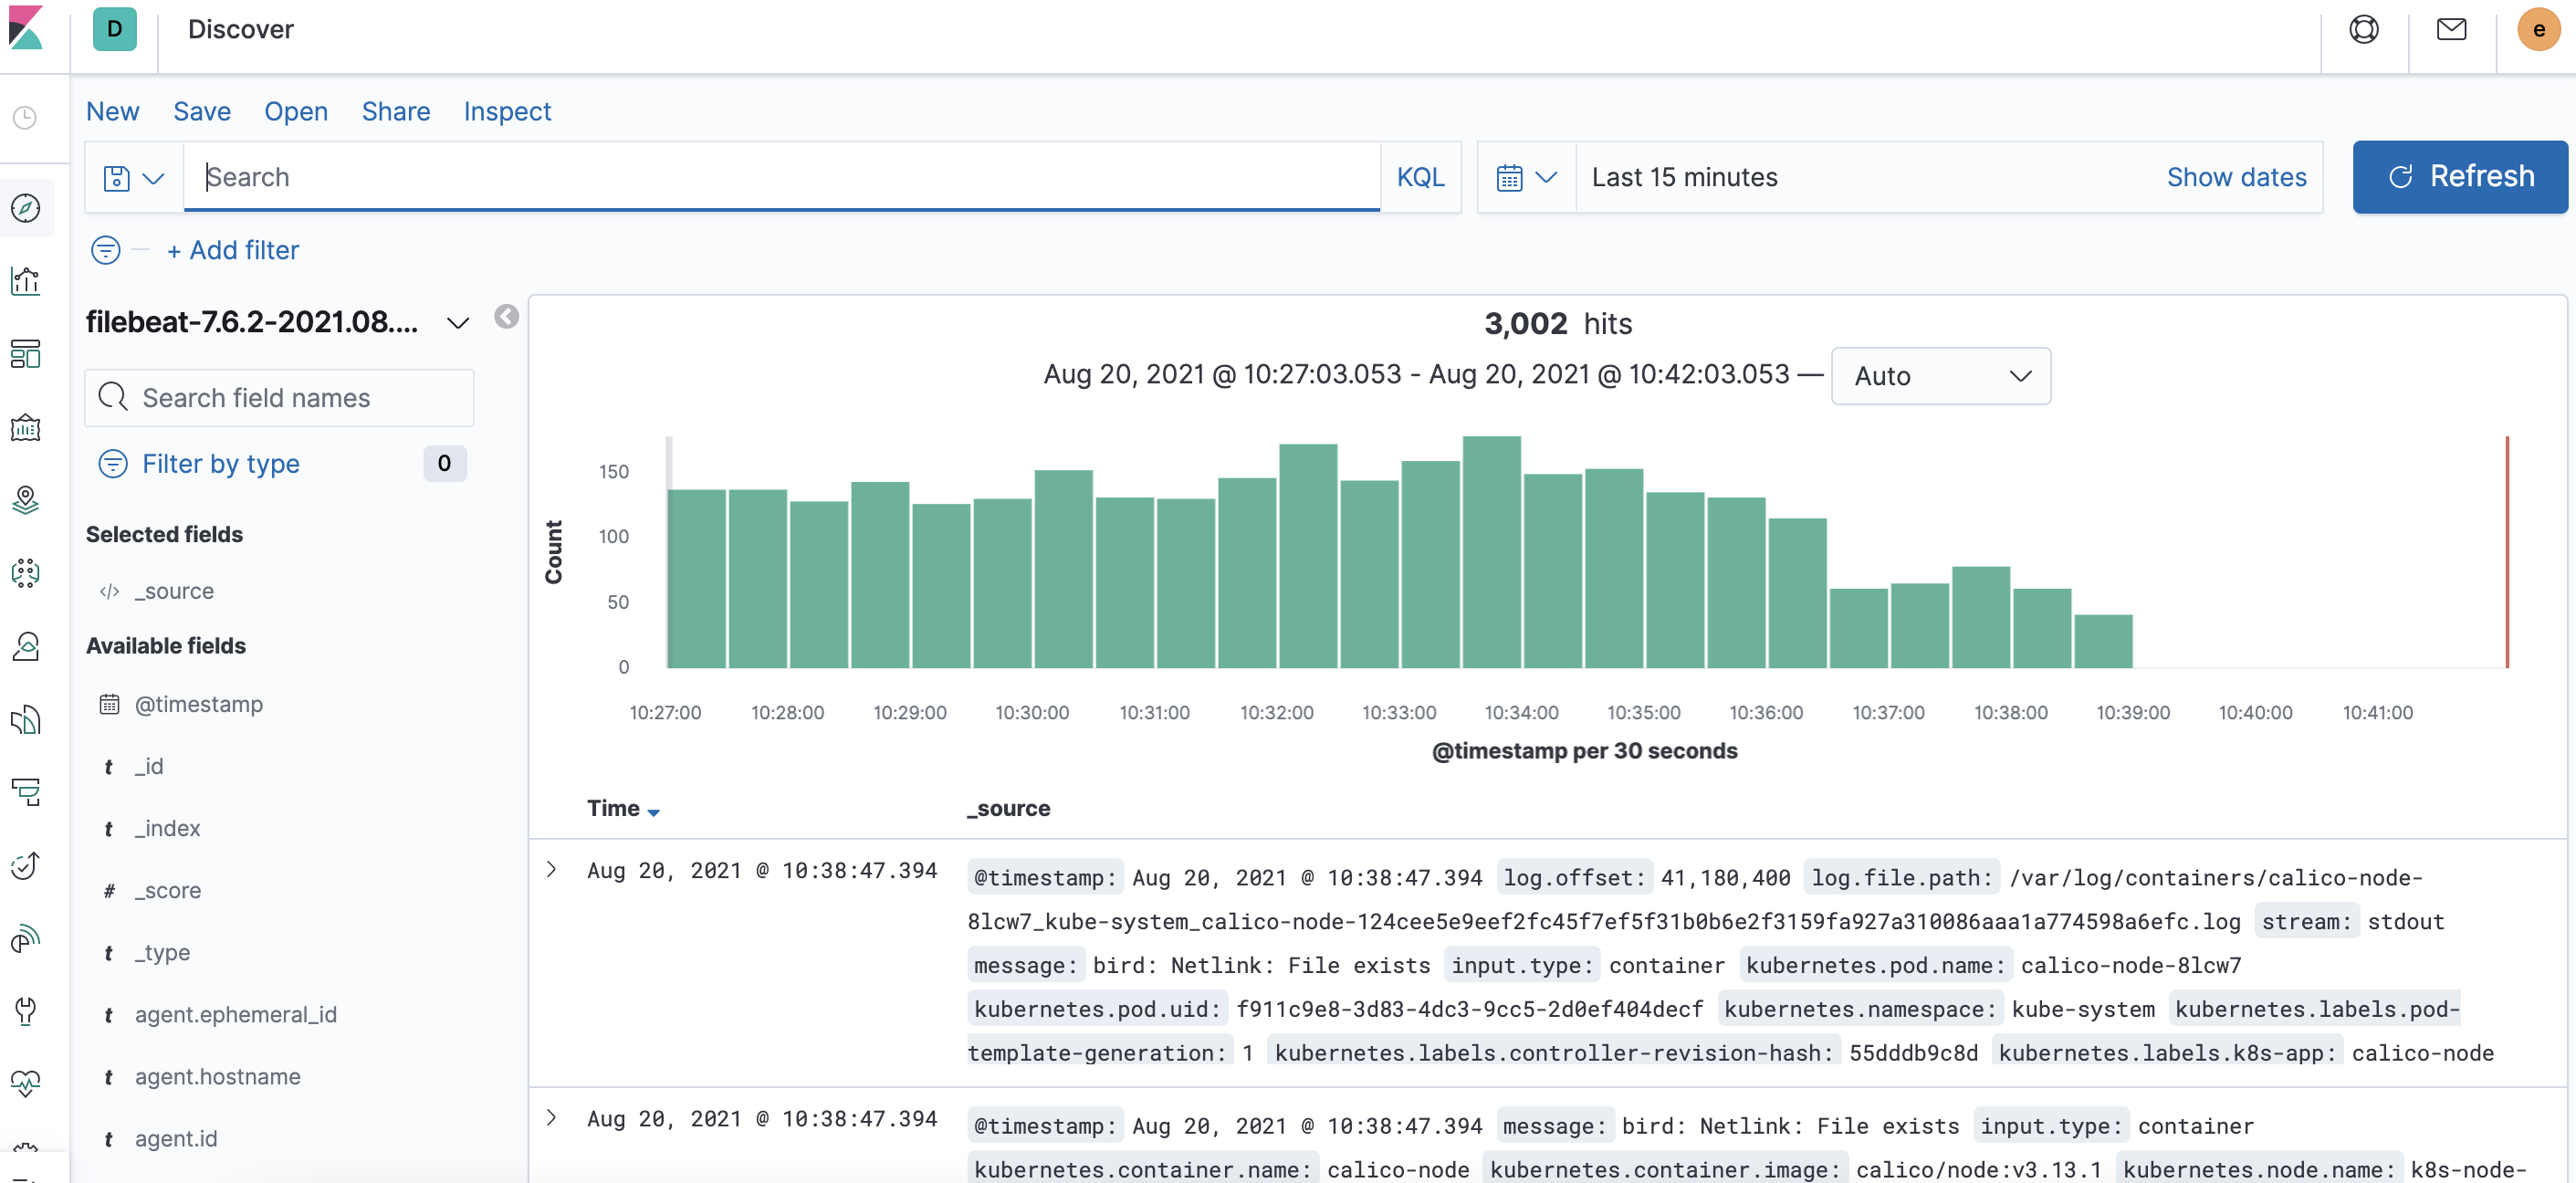2576x1183 pixels.
Task: Click Open in the top menu
Action: [296, 111]
